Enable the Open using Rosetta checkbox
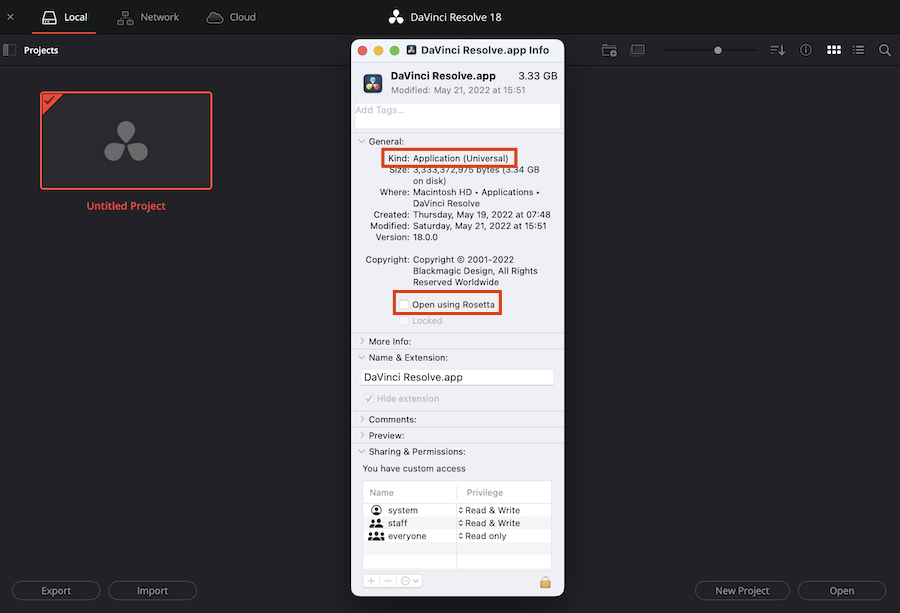900x613 pixels. 404,305
